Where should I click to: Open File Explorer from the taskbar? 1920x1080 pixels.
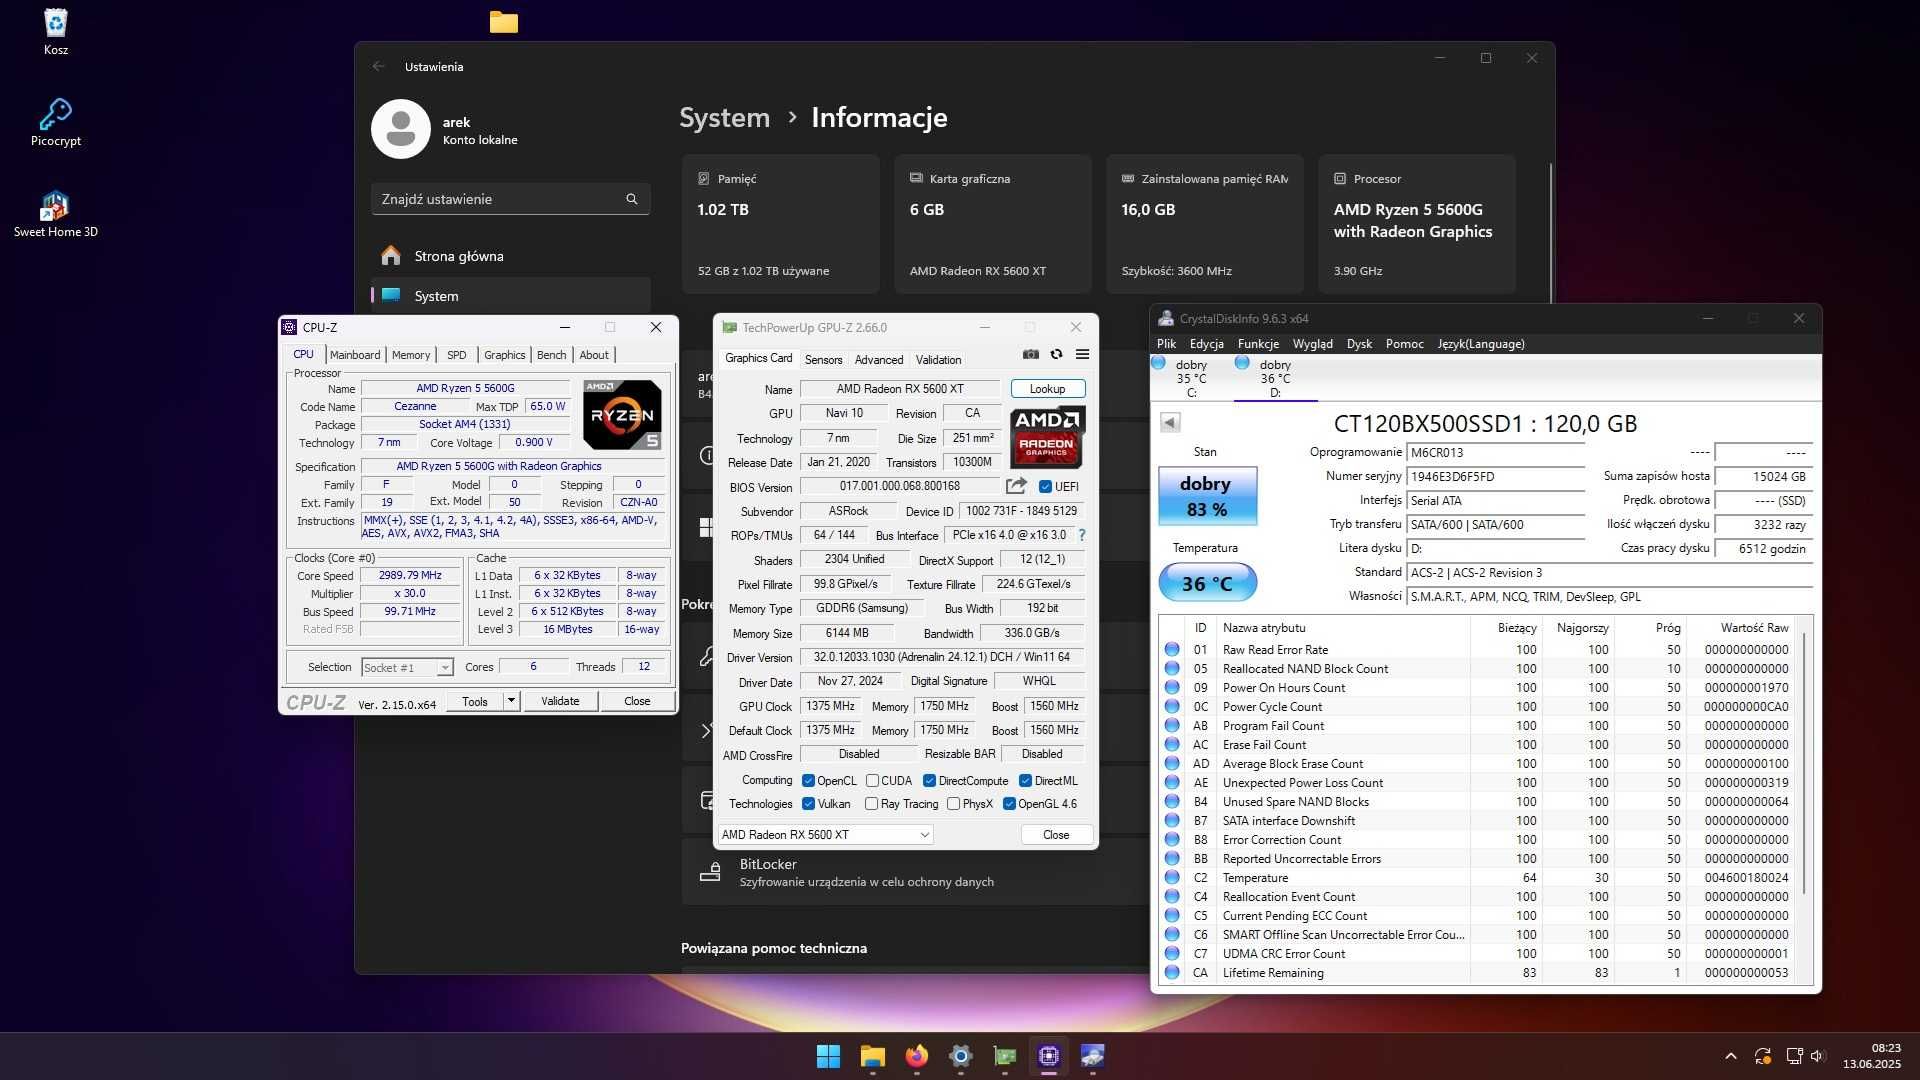click(873, 1056)
